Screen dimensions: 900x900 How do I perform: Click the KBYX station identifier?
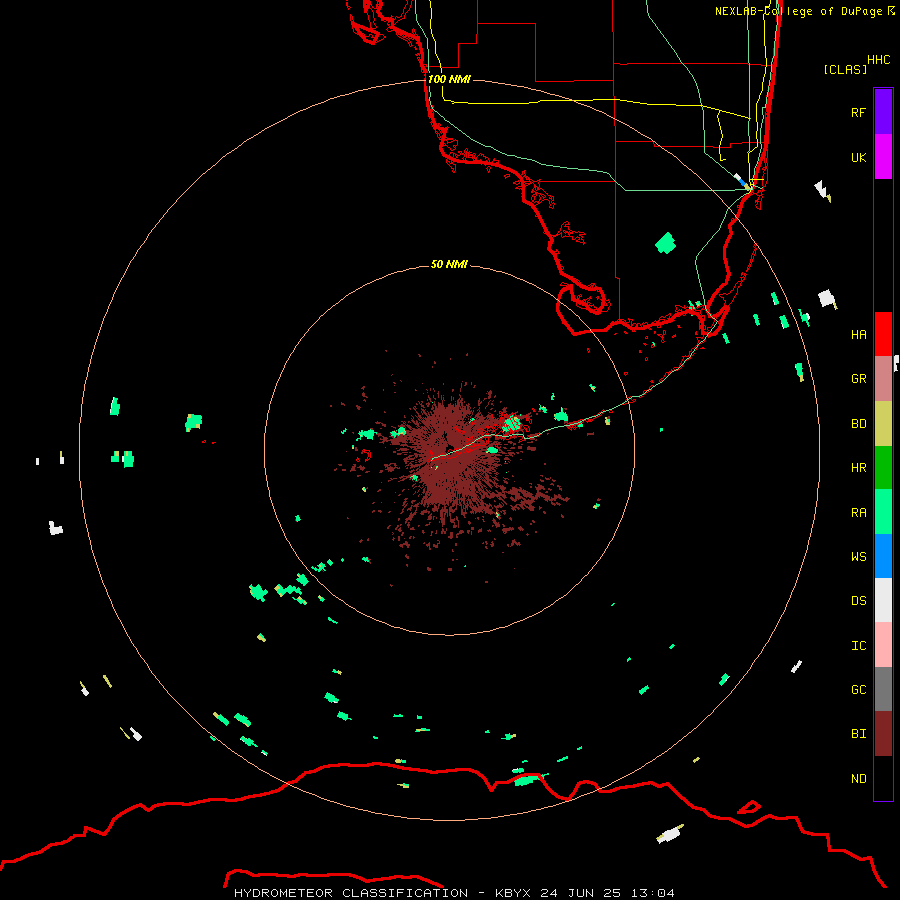513,893
